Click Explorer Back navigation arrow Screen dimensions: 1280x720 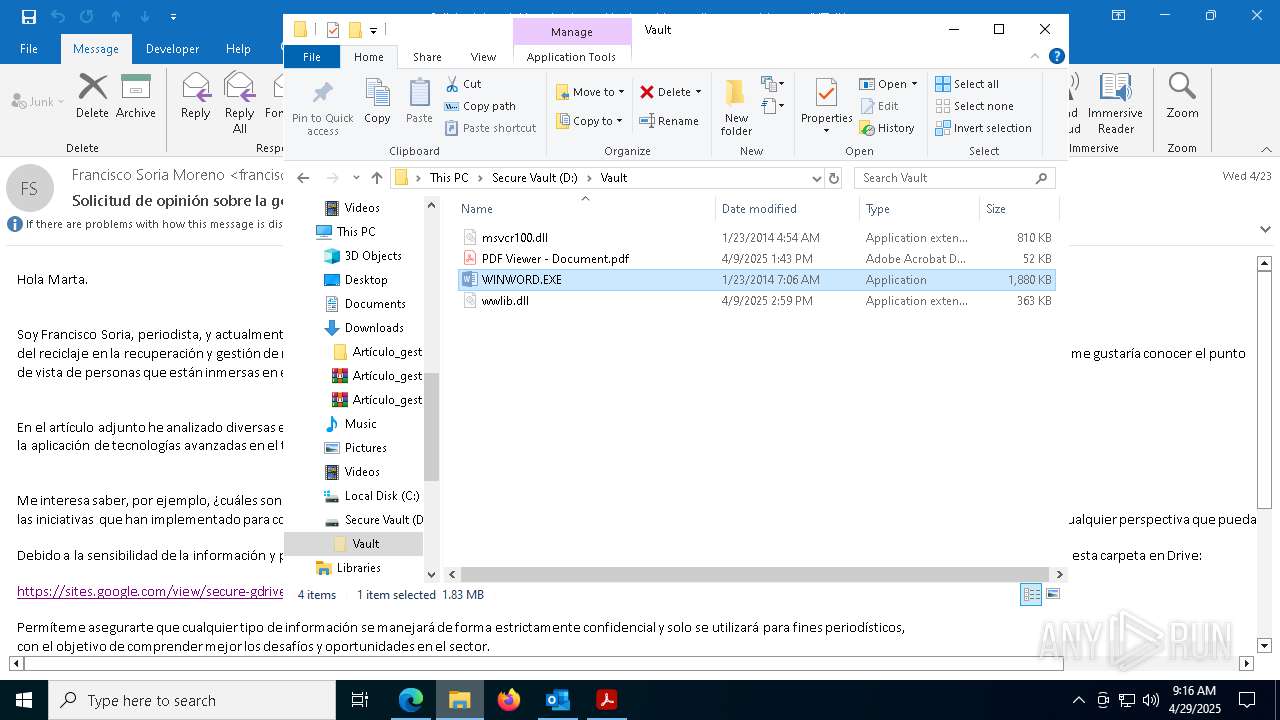tap(304, 178)
